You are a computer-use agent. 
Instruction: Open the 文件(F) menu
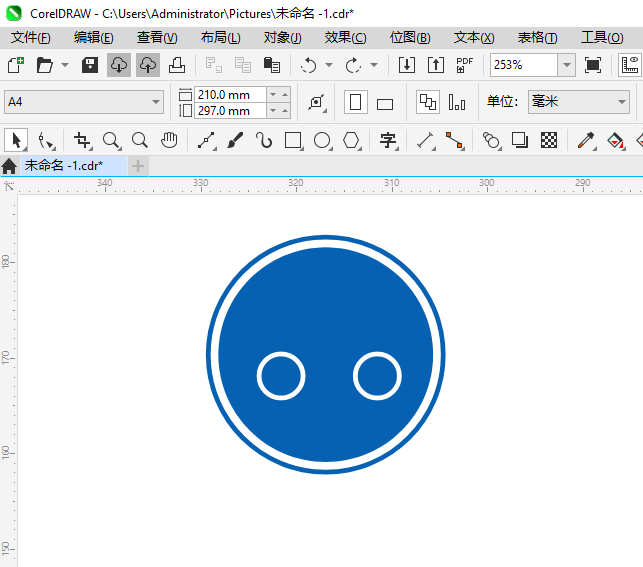click(31, 38)
